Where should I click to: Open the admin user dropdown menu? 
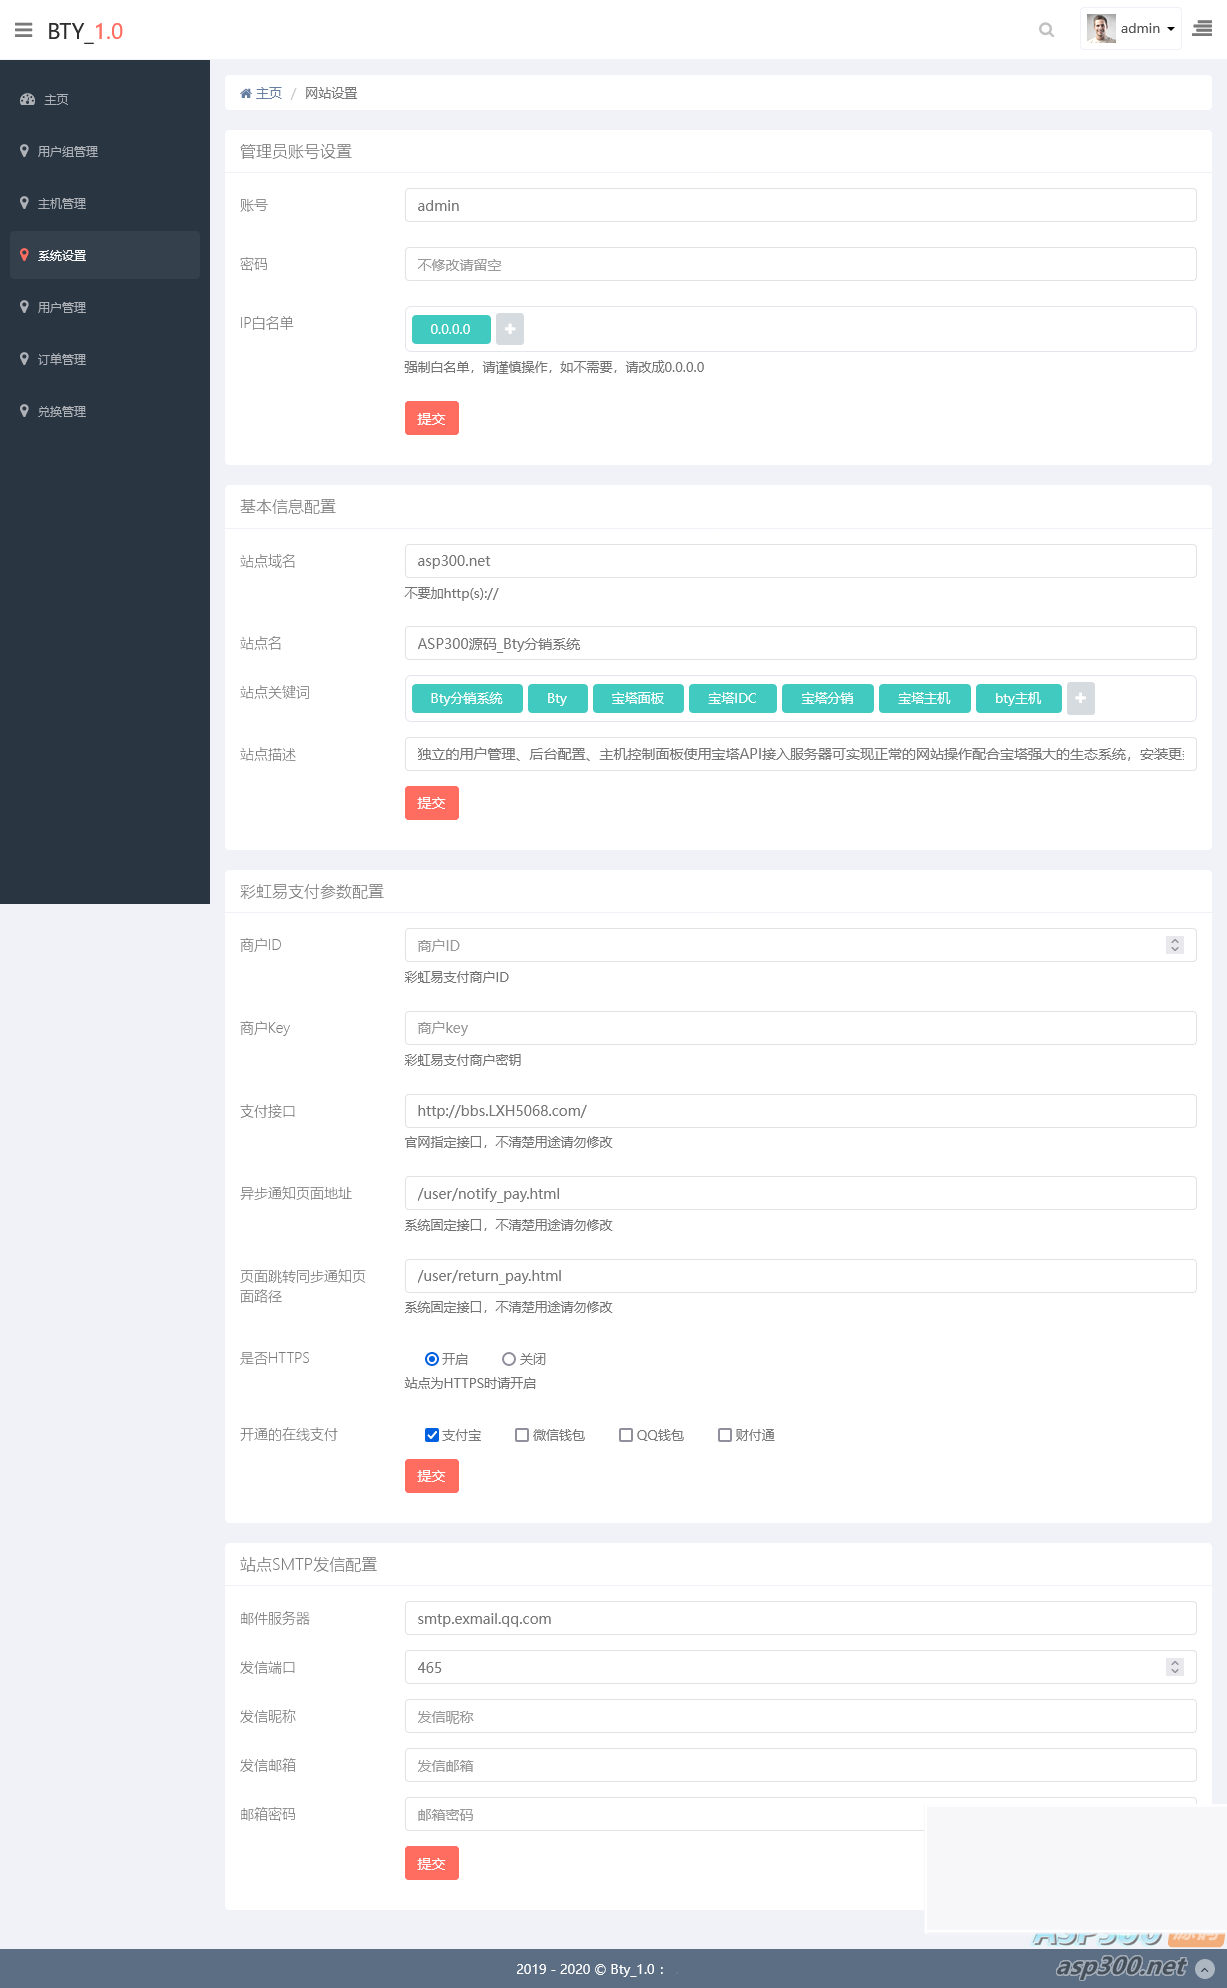coord(1146,29)
